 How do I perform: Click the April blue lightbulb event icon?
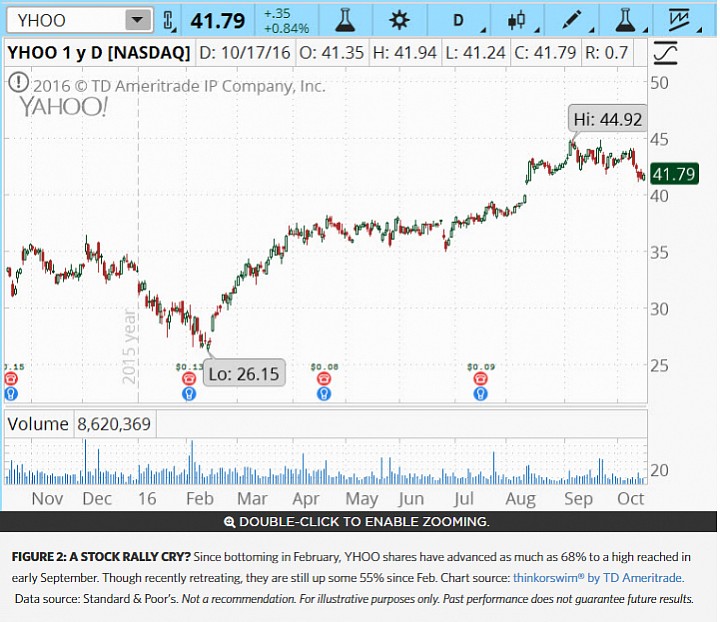[324, 394]
